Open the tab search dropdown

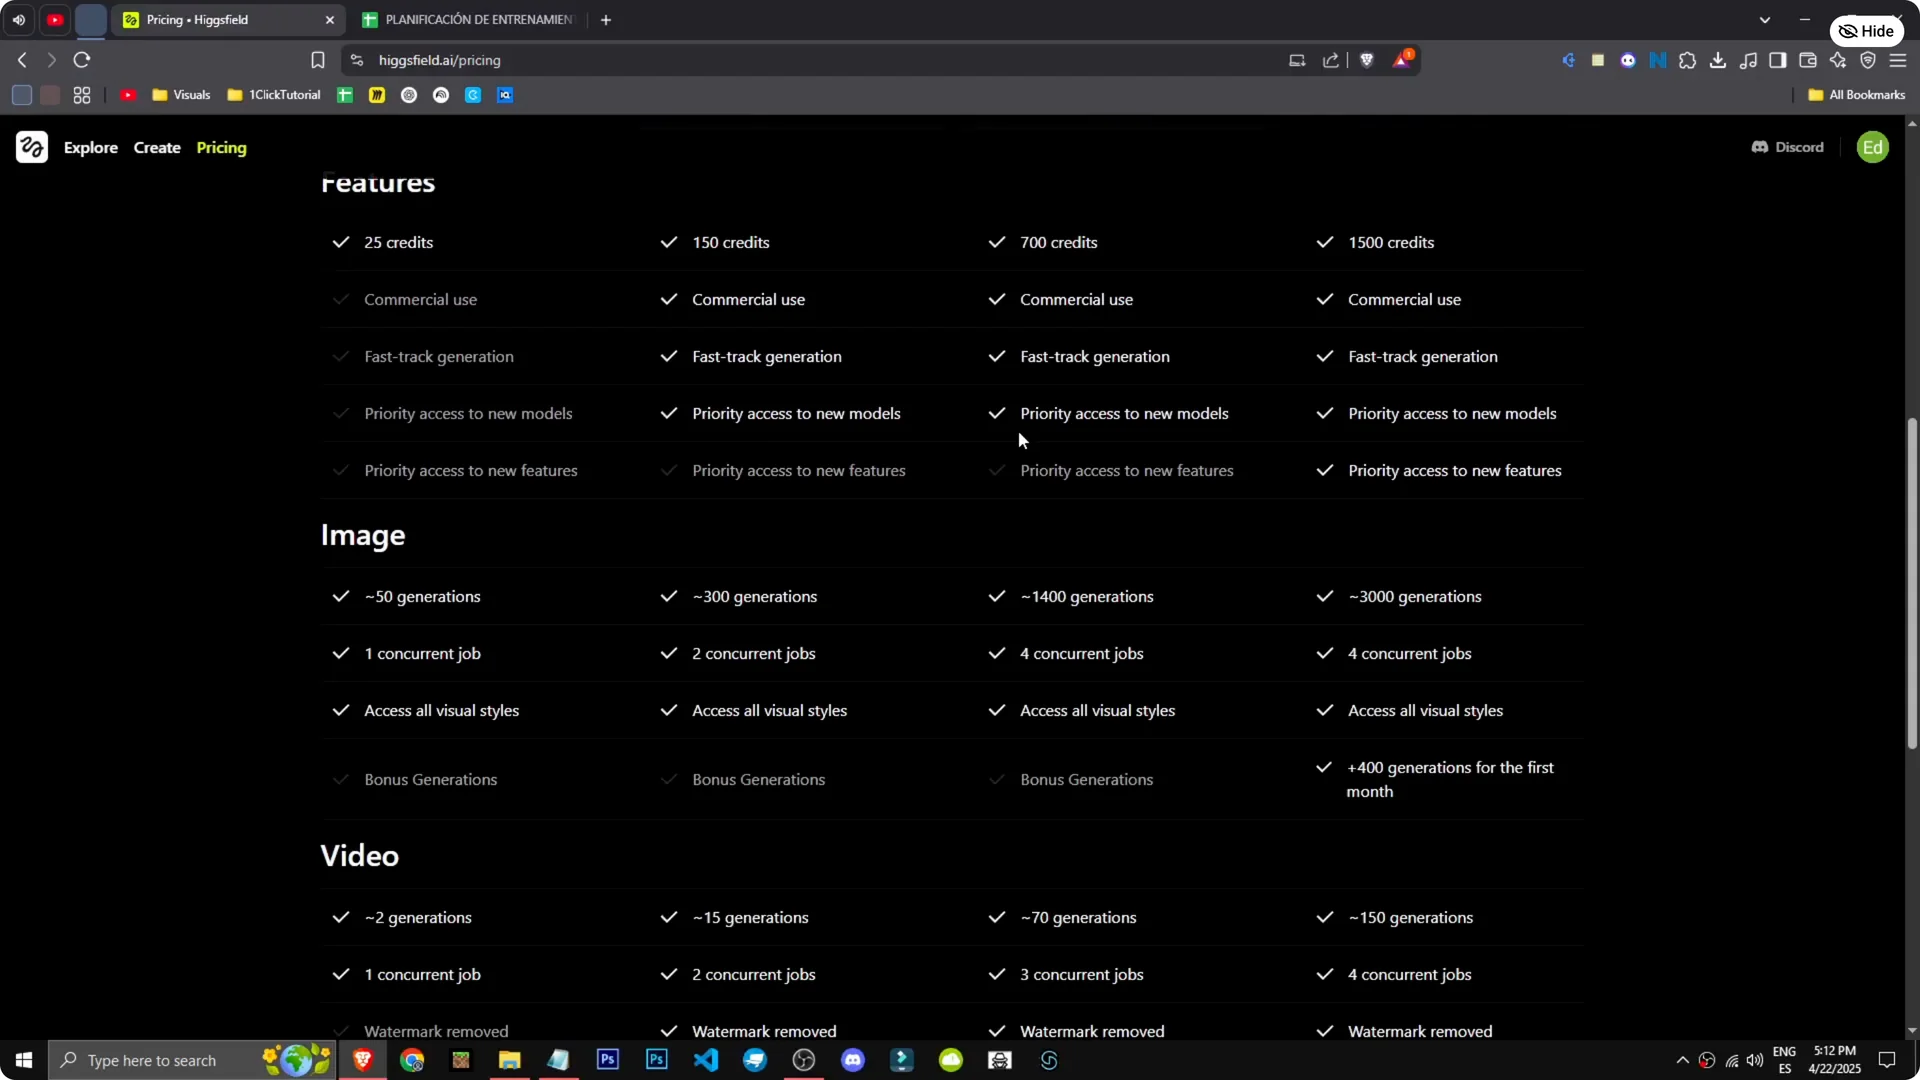click(x=1765, y=19)
